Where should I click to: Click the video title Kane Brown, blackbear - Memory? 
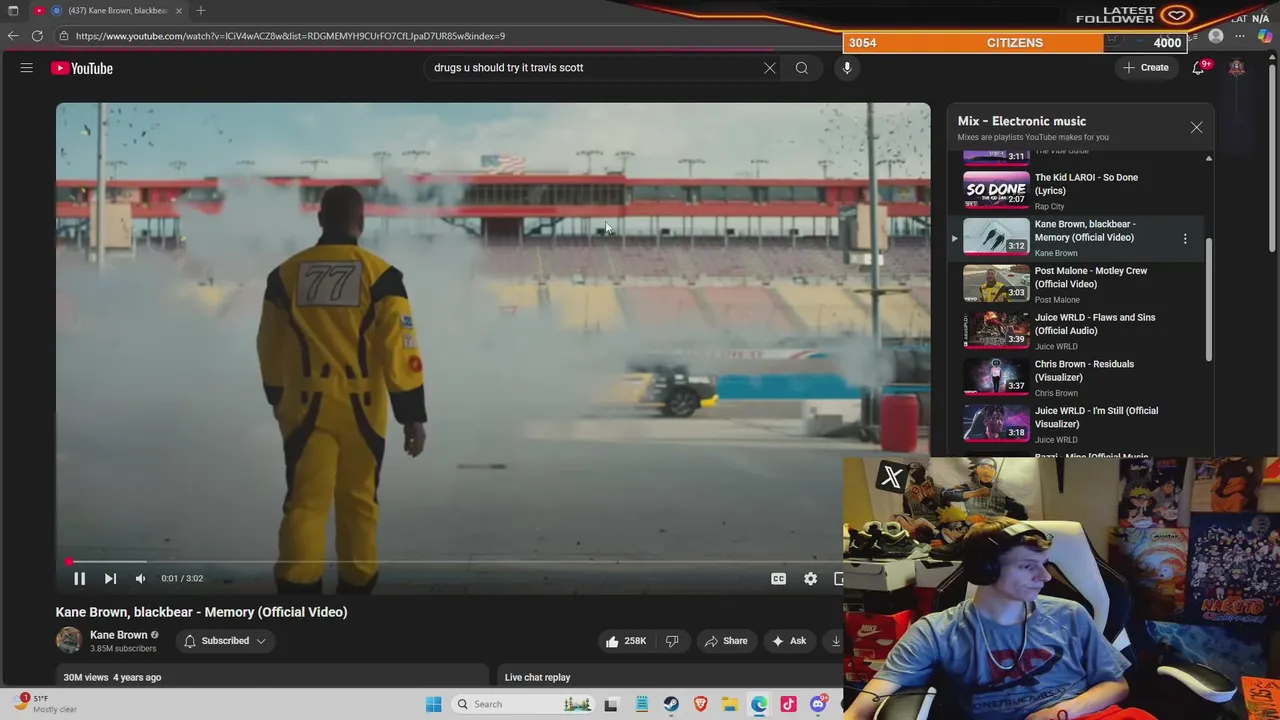(201, 612)
